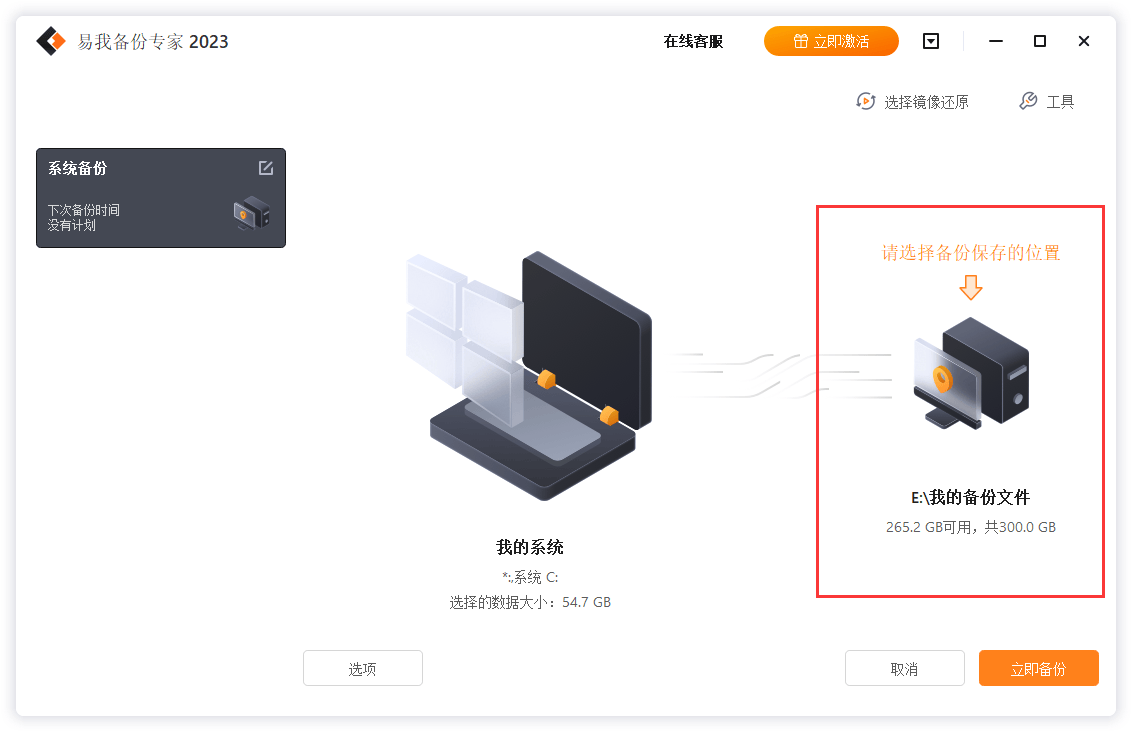Screen dimensions: 1132x732
Task: Click the 取消 button
Action: click(905, 668)
